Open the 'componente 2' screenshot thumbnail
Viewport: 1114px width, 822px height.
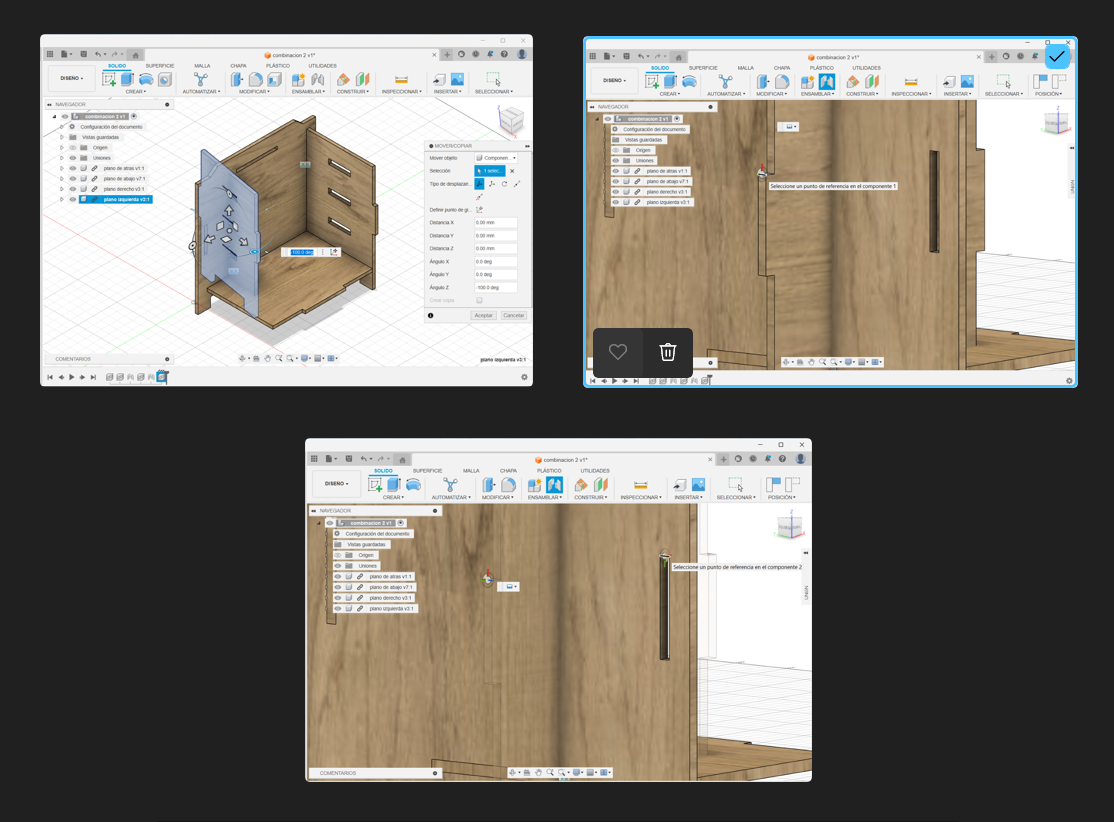point(558,610)
